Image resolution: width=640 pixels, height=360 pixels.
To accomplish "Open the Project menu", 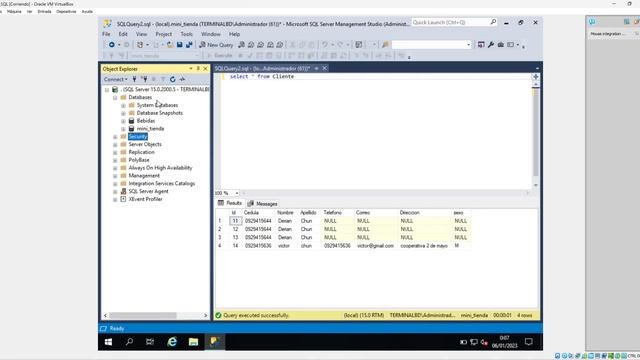I will [164, 34].
